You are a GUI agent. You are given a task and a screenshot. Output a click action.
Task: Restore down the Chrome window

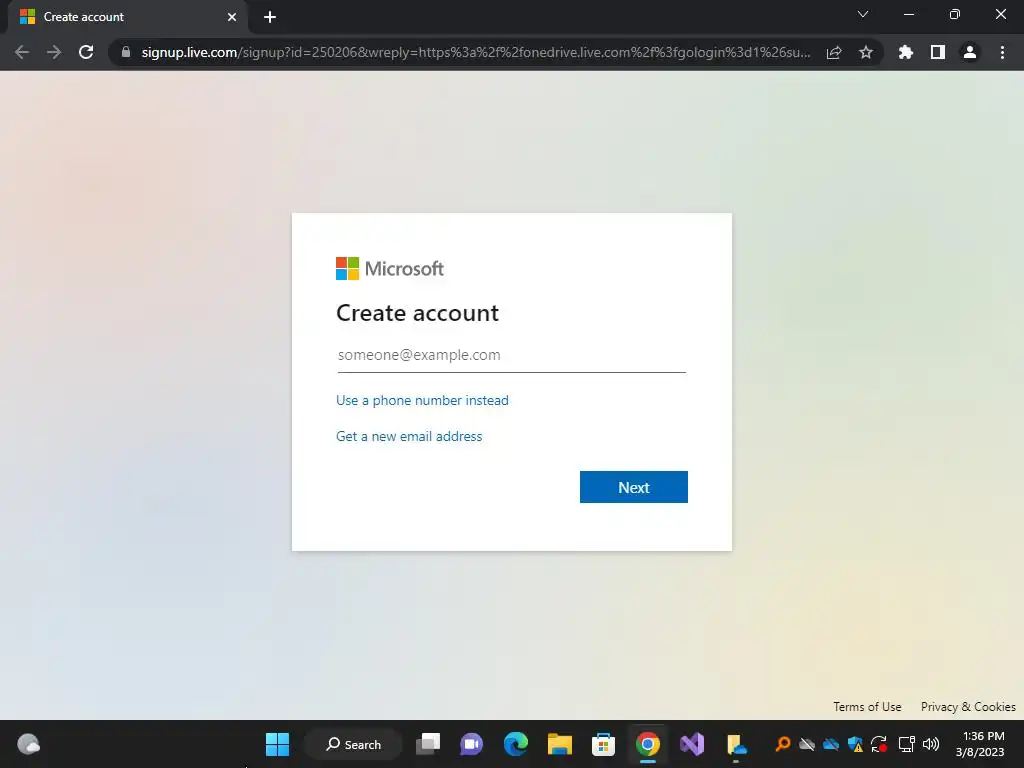(x=955, y=14)
